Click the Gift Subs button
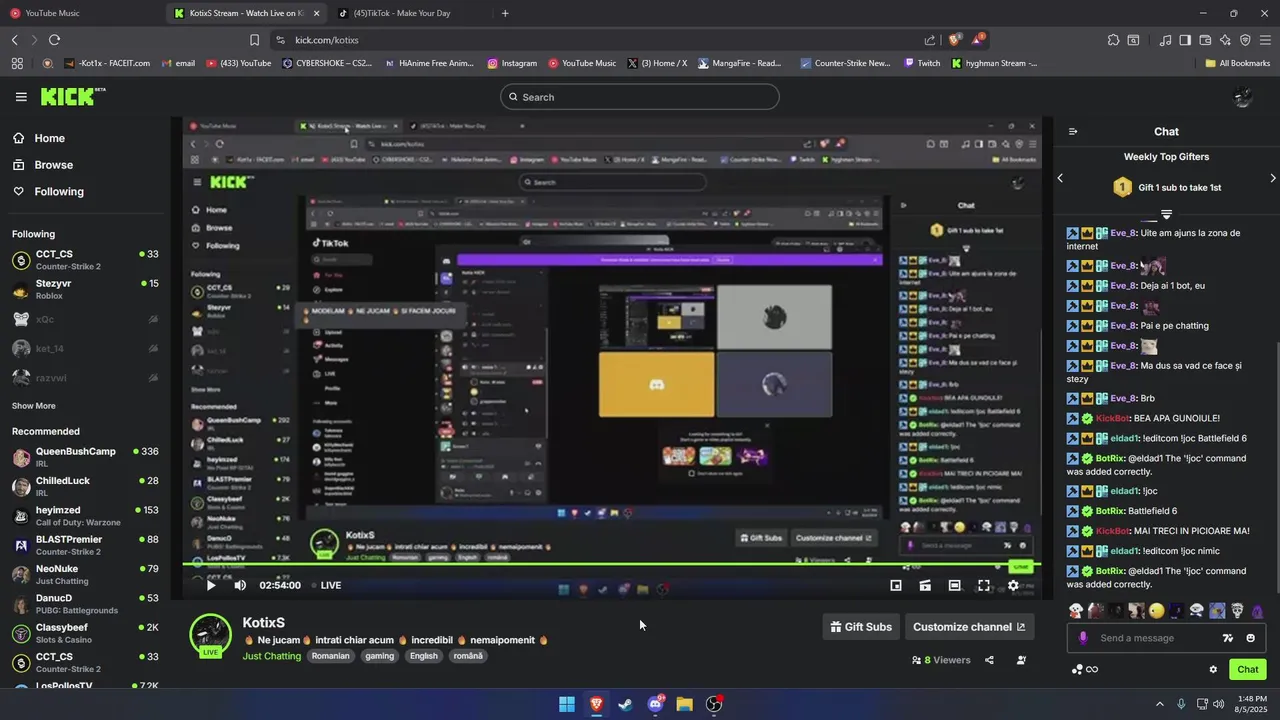 tap(861, 627)
